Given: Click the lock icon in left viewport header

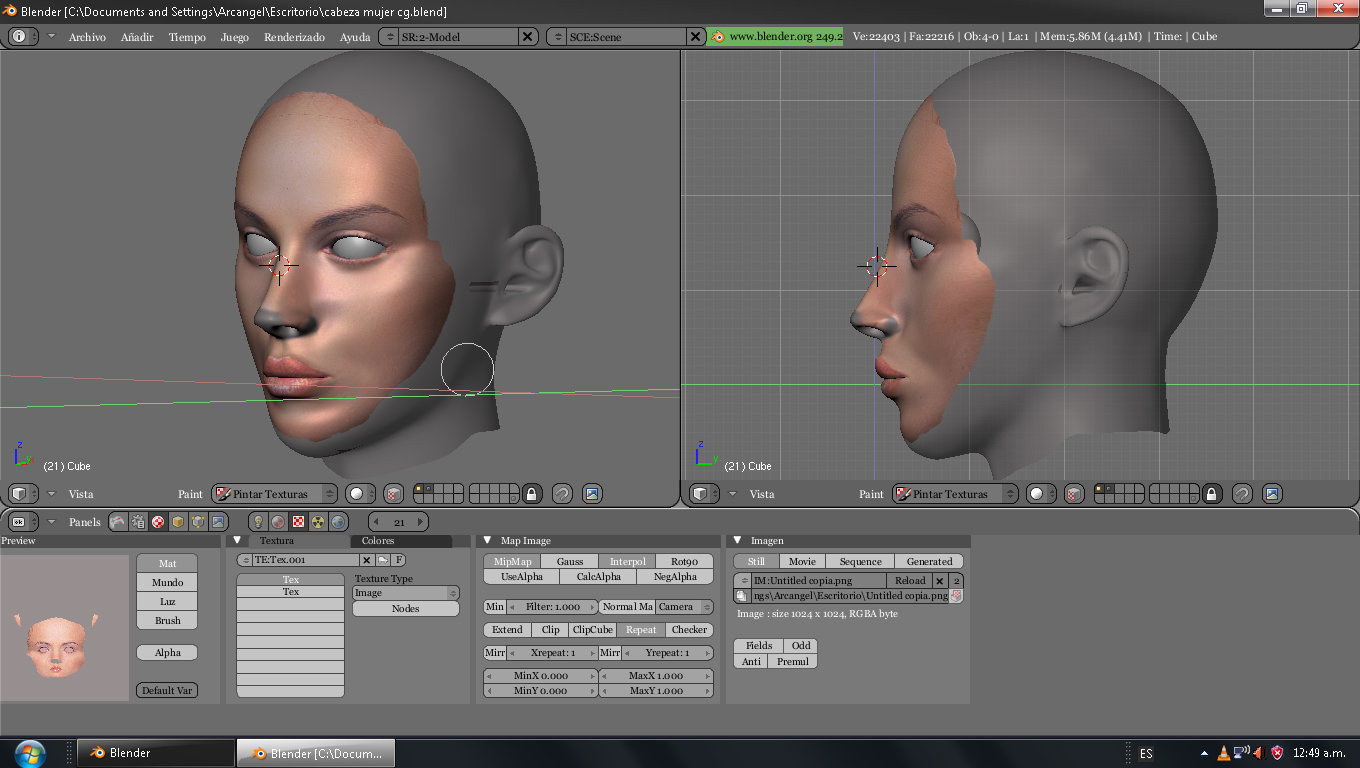Looking at the screenshot, I should pos(532,494).
